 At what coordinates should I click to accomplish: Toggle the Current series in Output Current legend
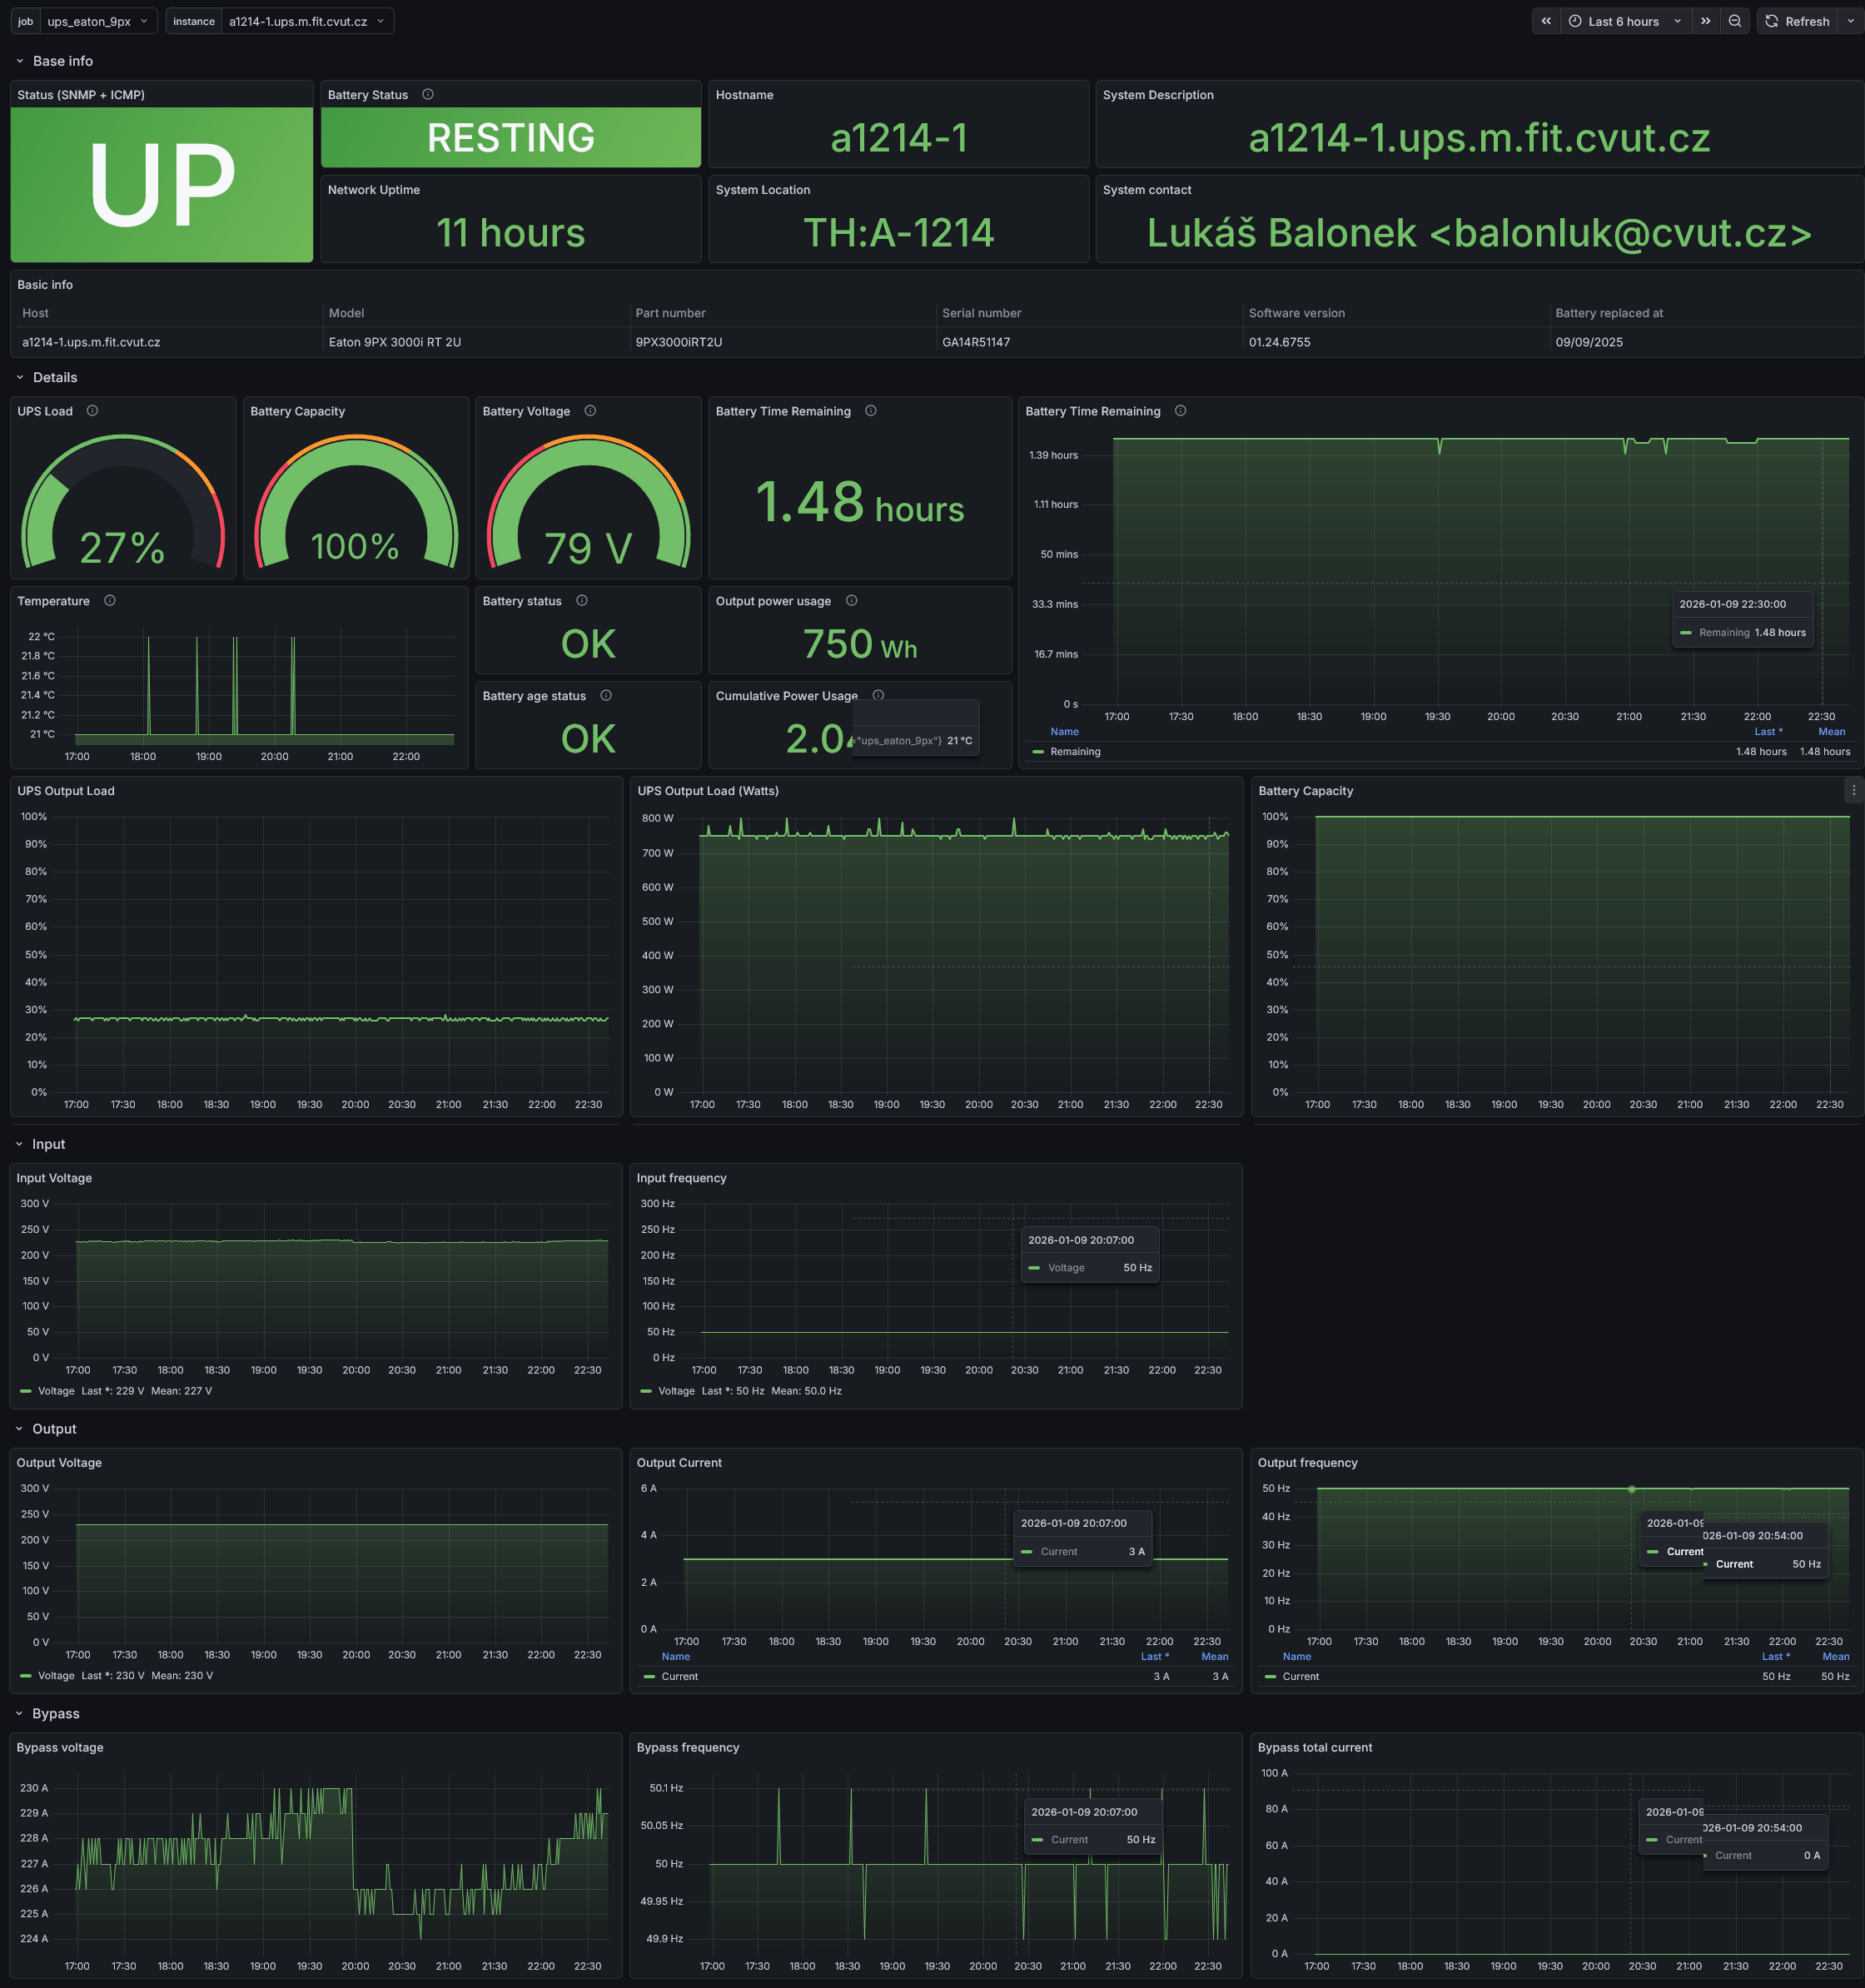[682, 1676]
